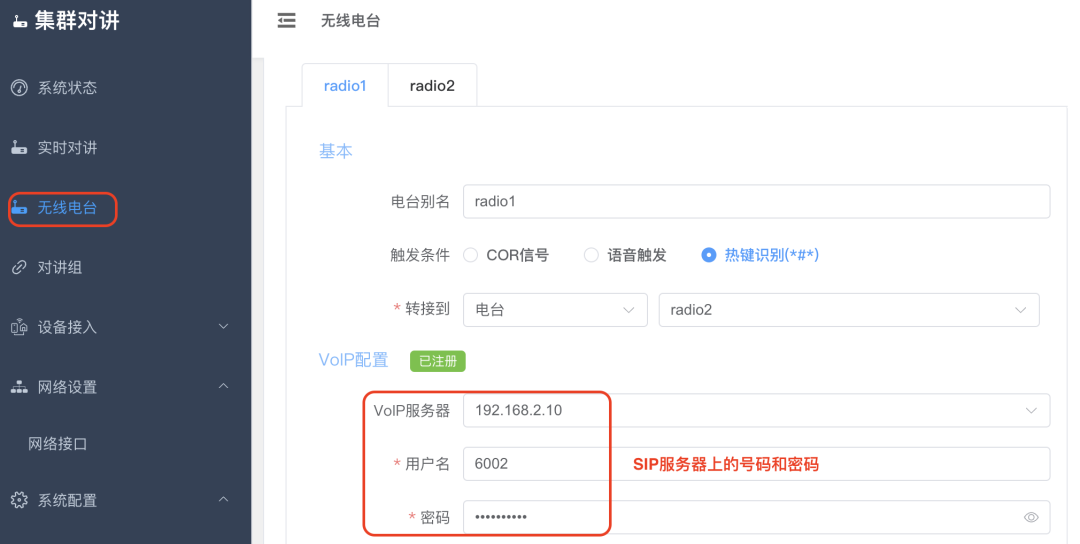Collapse the 网络设置 submenu chevron

tap(223, 386)
